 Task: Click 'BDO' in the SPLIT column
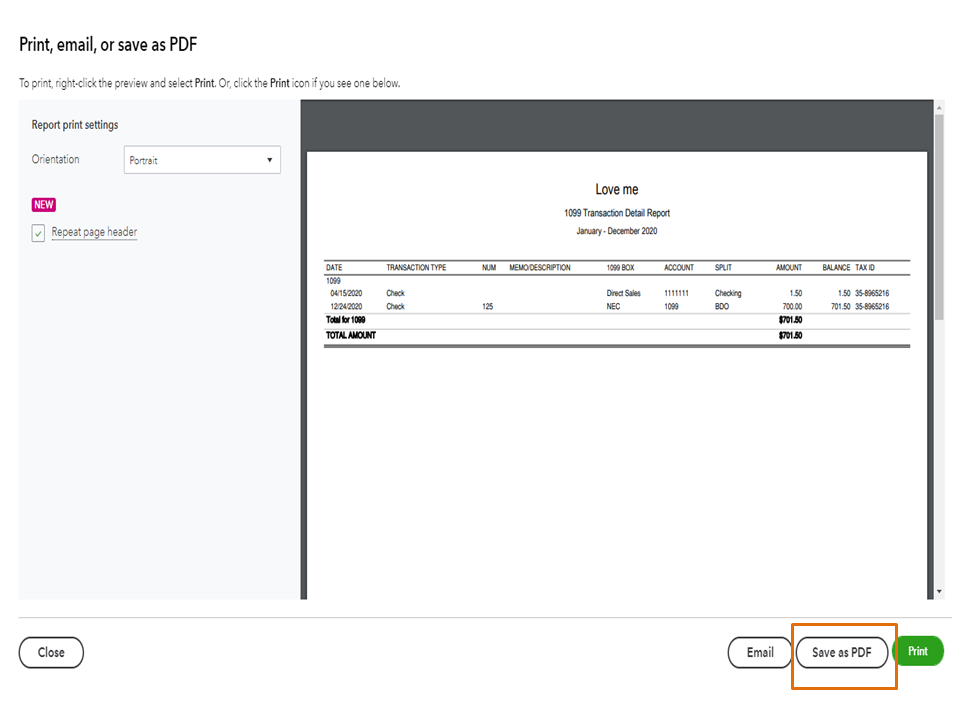point(722,306)
